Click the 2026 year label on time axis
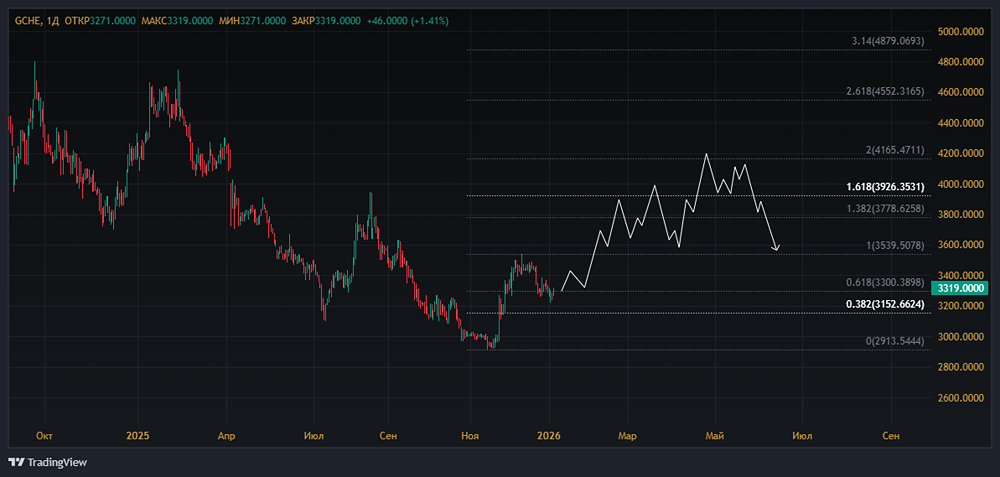This screenshot has height=477, width=1000. point(549,436)
